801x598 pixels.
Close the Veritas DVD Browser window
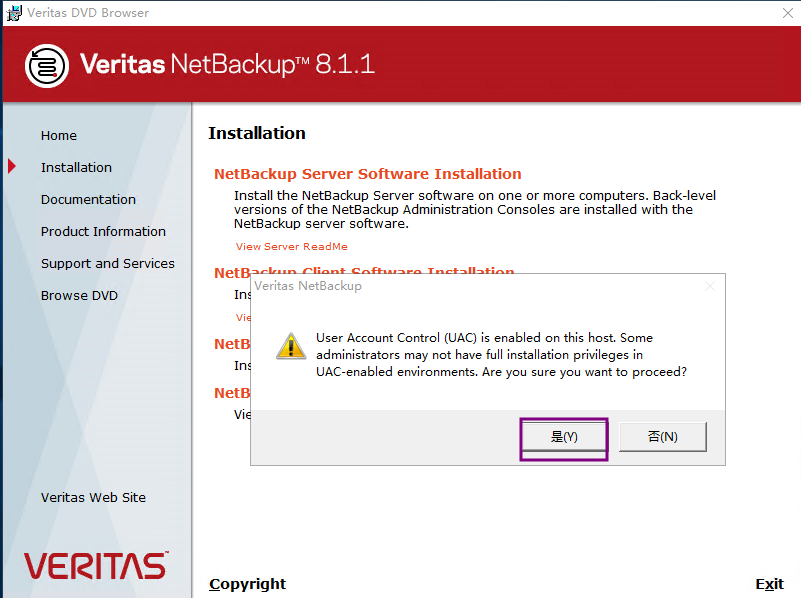(x=788, y=13)
